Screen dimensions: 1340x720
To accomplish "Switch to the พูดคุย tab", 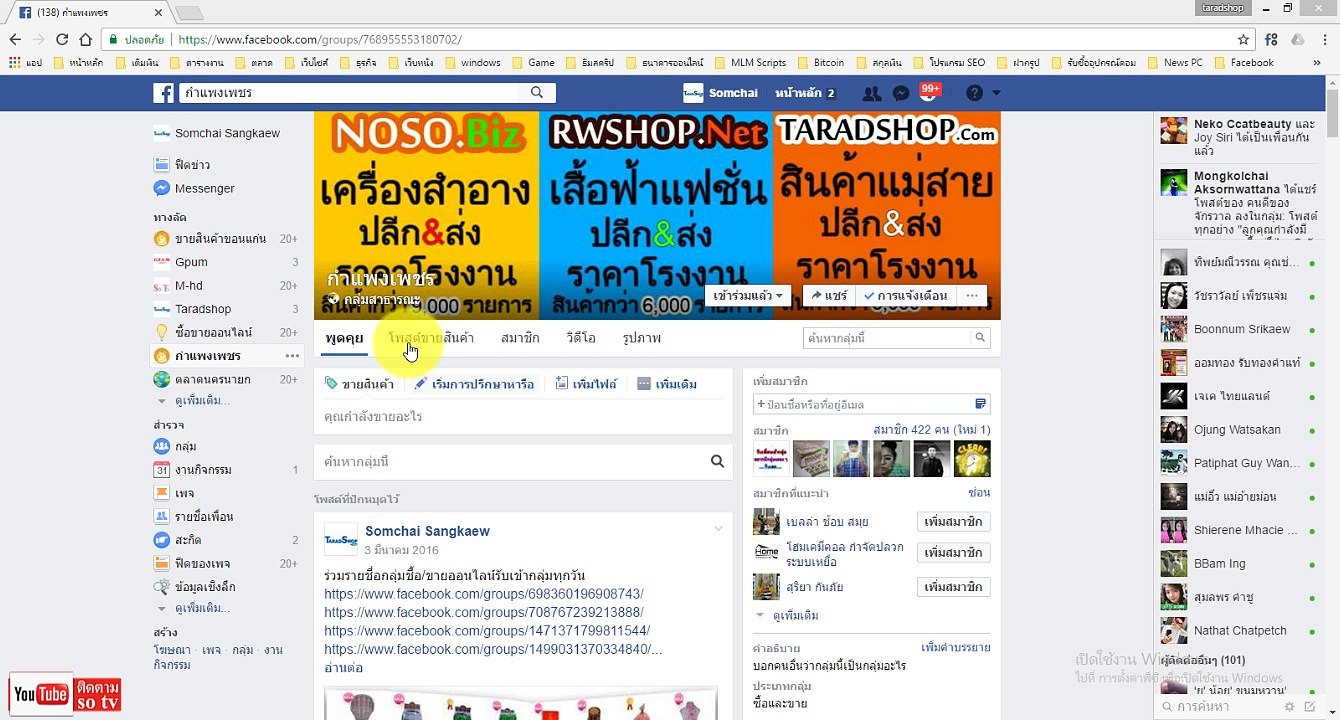I will (x=344, y=338).
